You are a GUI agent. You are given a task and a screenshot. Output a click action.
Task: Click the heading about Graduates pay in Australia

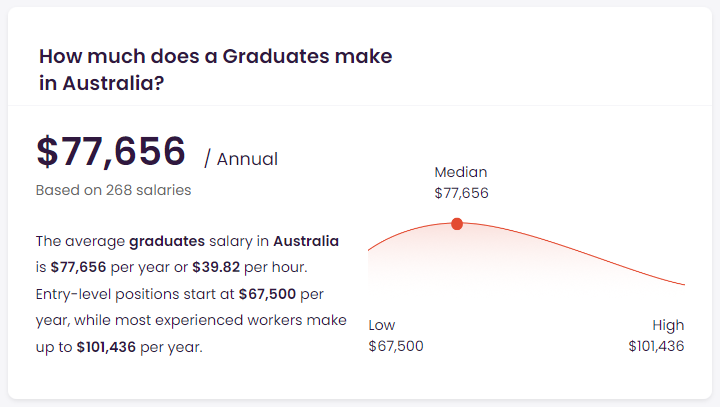click(x=215, y=70)
